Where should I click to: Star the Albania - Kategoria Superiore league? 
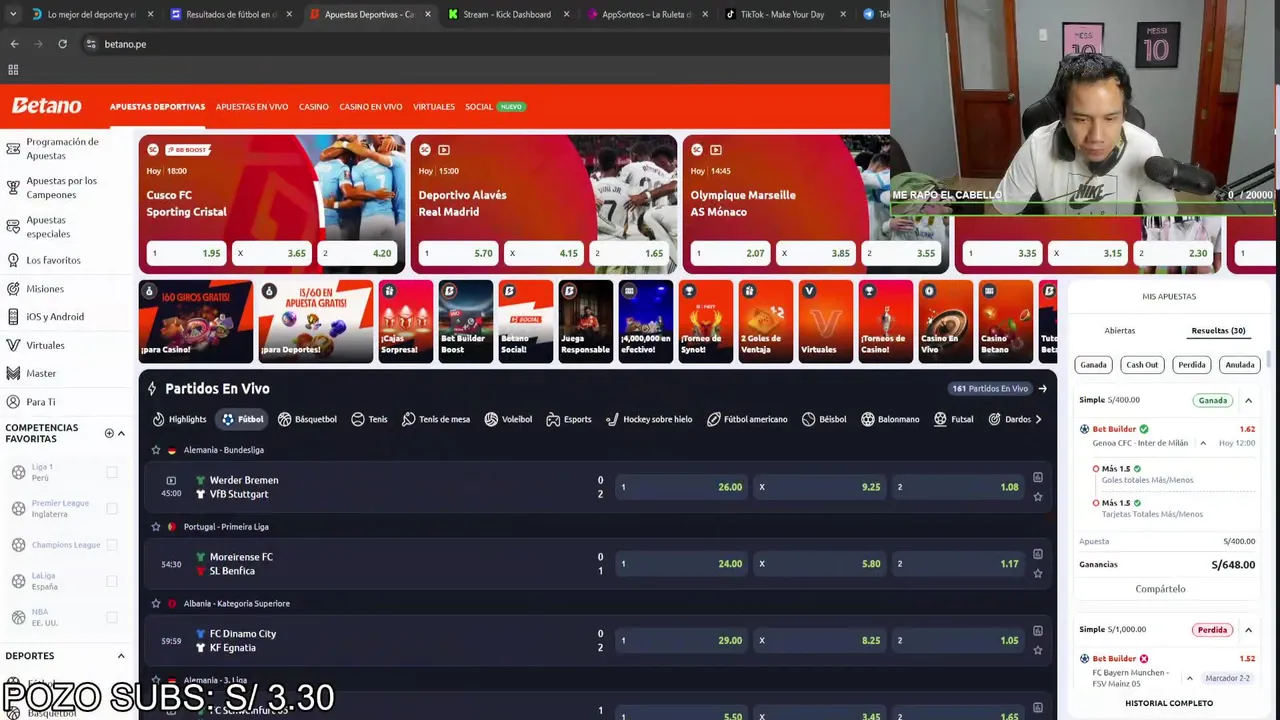pos(156,604)
